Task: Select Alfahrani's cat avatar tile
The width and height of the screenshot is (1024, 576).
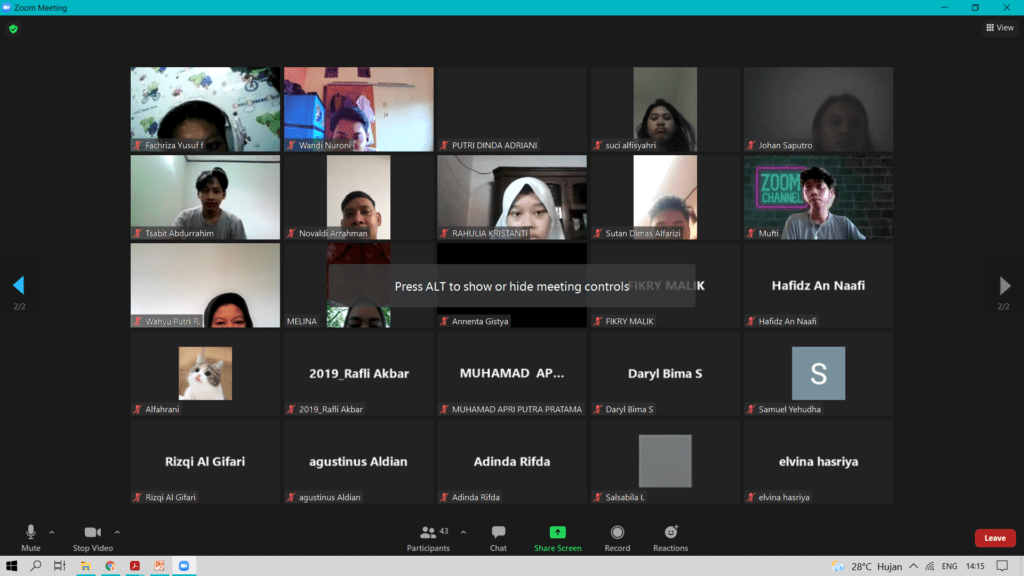Action: pyautogui.click(x=205, y=374)
